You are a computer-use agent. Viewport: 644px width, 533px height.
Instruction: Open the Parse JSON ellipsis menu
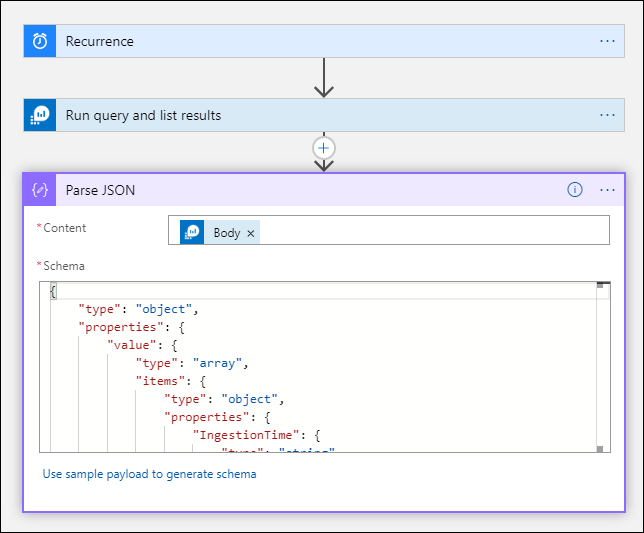(x=607, y=190)
